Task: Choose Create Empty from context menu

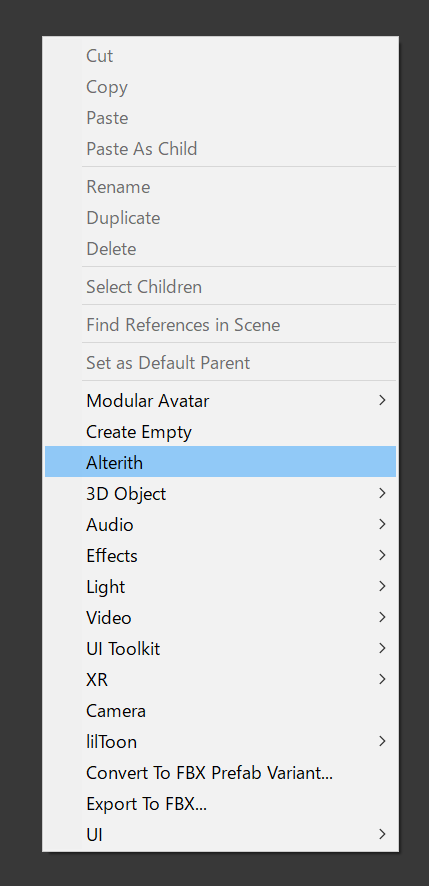Action: point(220,432)
